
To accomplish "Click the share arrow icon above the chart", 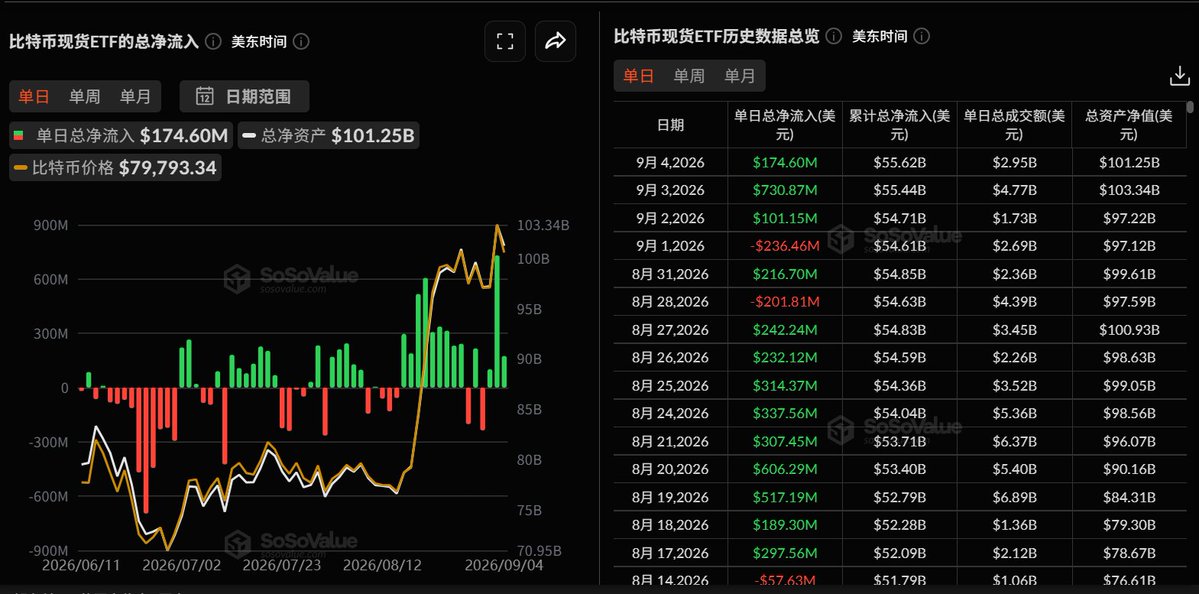I will [555, 41].
